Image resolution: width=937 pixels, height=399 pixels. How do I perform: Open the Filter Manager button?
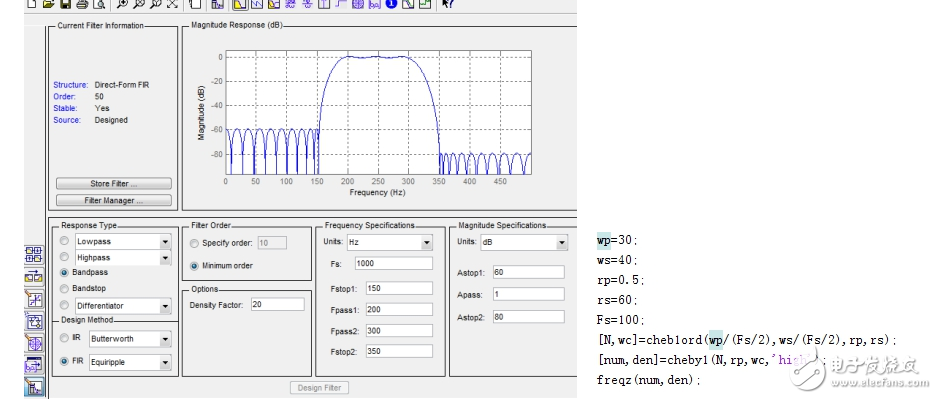(x=114, y=200)
